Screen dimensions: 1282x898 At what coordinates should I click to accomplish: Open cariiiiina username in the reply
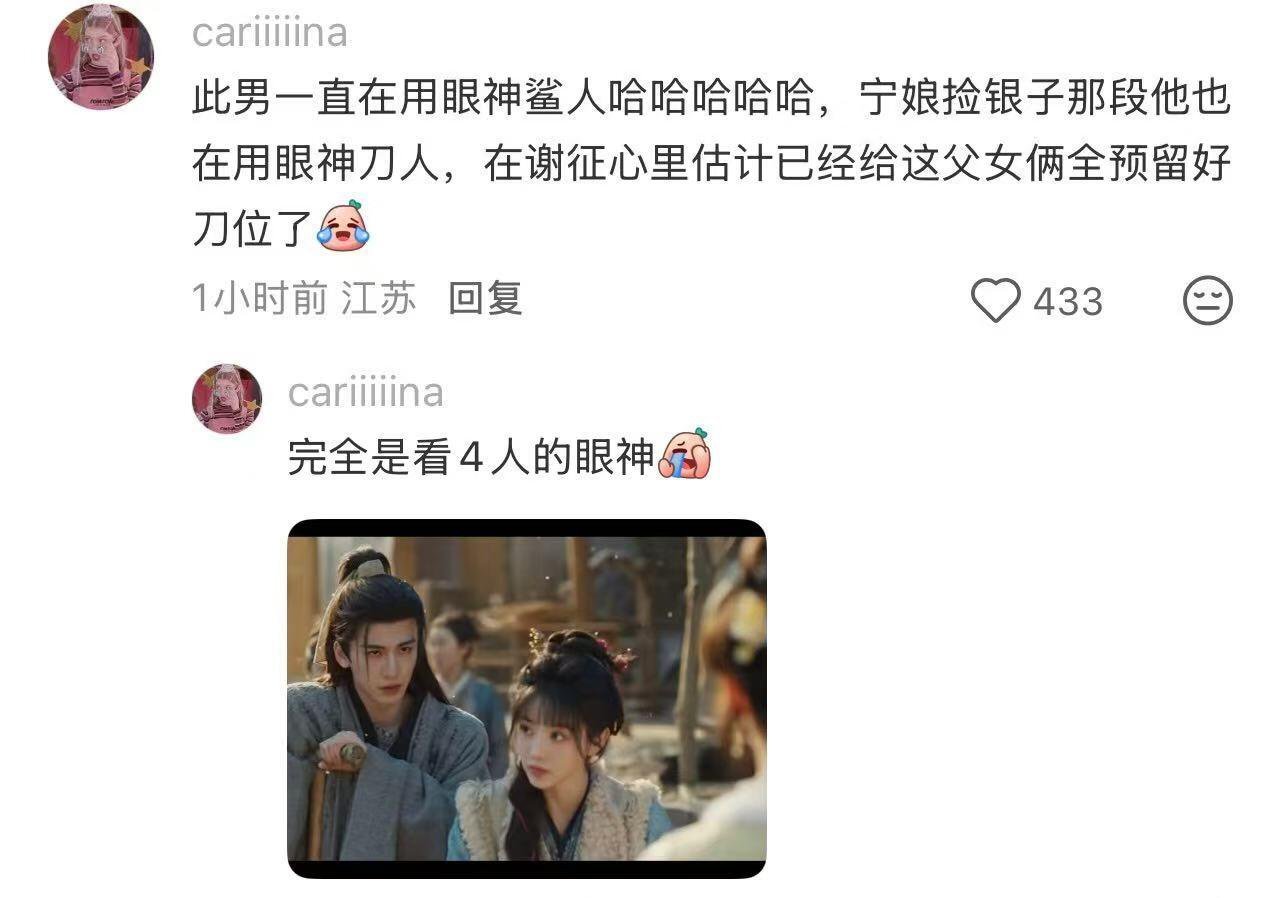(366, 393)
